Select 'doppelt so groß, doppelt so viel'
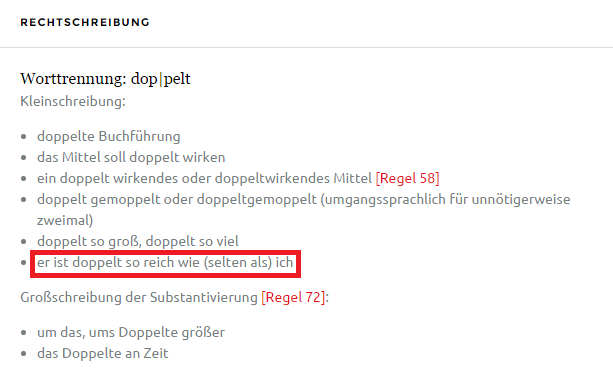This screenshot has width=613, height=383. (138, 242)
